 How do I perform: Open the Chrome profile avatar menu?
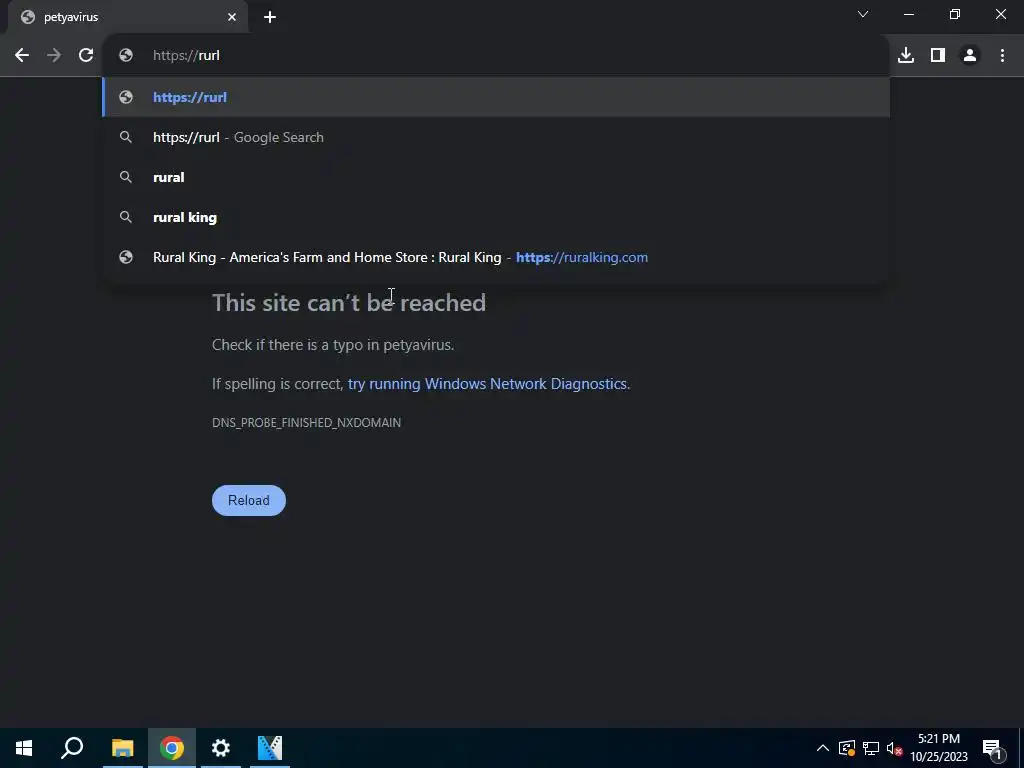click(x=970, y=56)
